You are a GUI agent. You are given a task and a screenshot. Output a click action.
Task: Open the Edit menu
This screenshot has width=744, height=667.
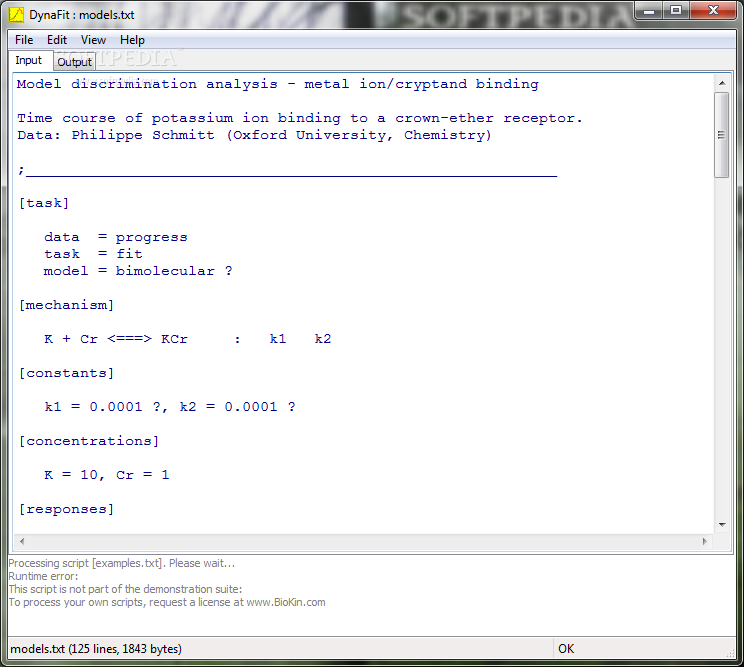click(56, 40)
